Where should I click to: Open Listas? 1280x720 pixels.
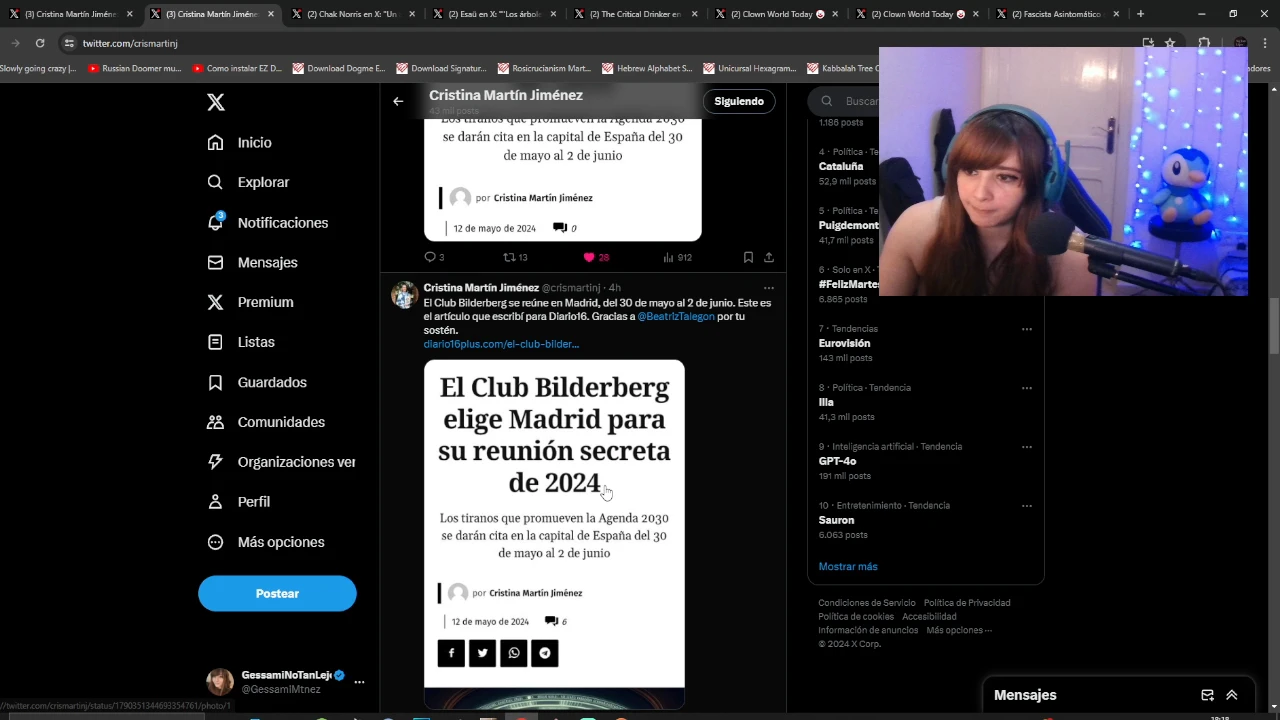[240, 342]
